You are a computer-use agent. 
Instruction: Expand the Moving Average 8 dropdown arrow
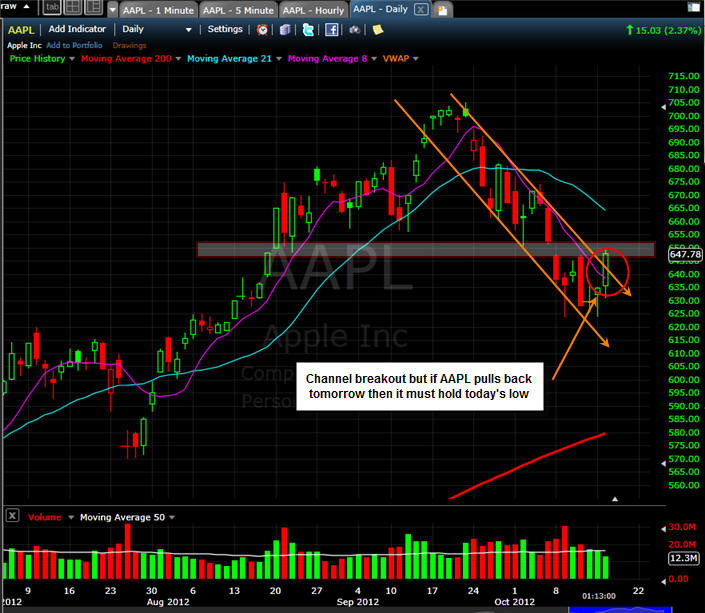point(374,59)
